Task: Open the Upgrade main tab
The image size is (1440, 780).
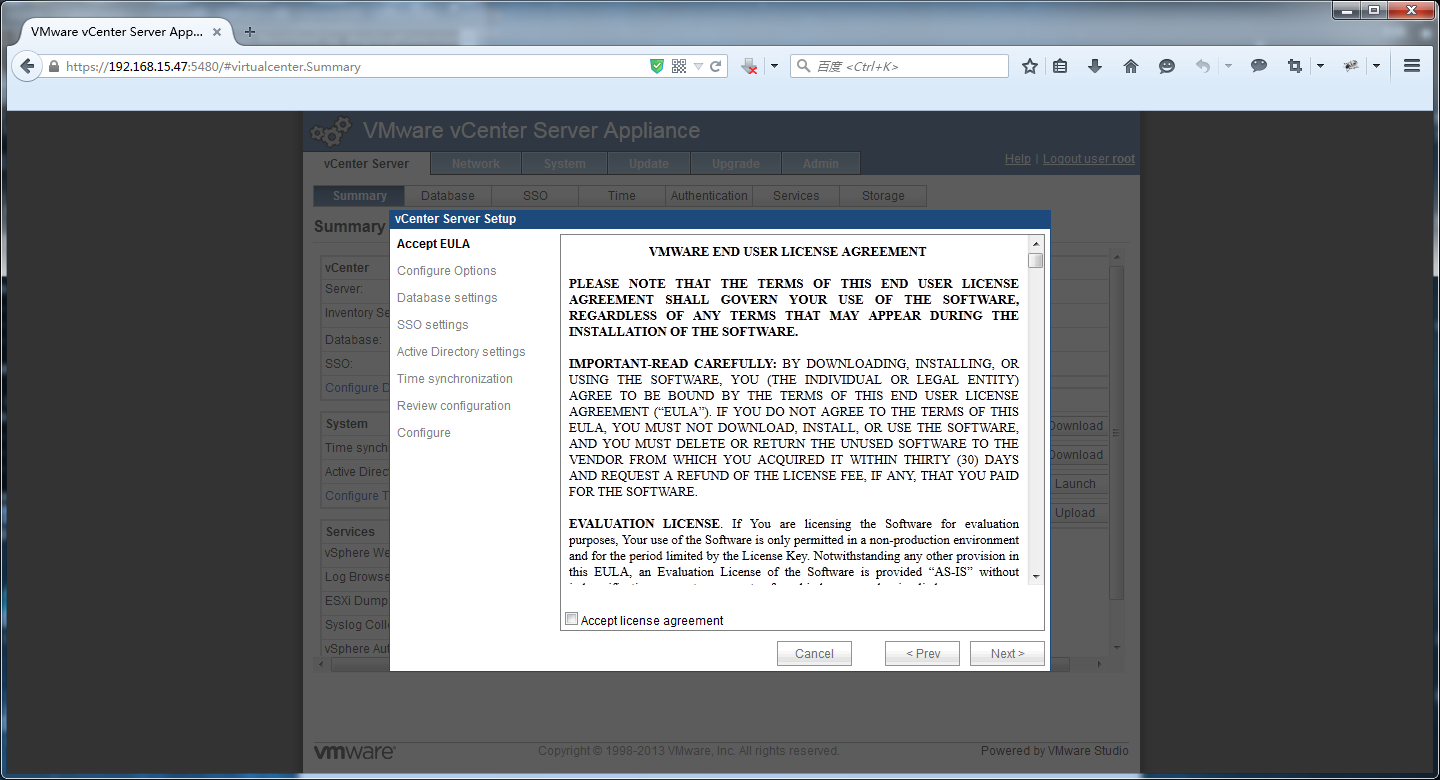Action: [736, 164]
